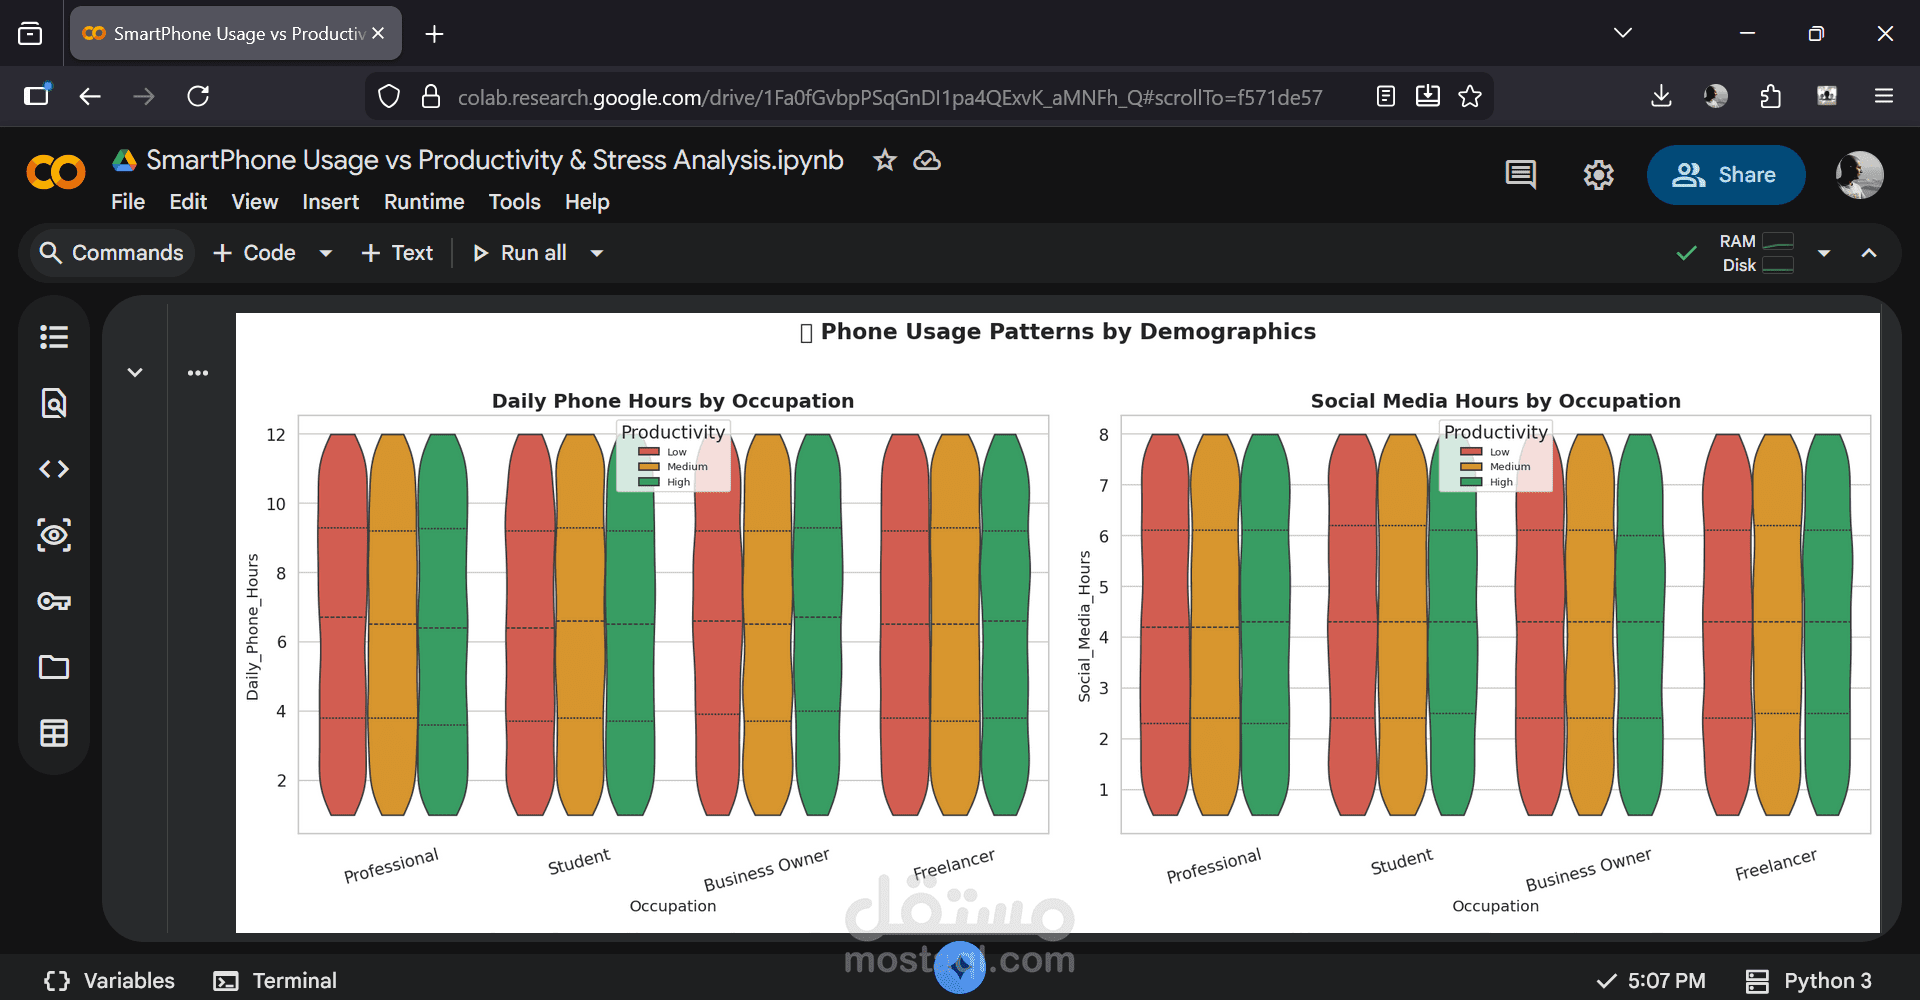Open the Files folder icon

point(54,667)
